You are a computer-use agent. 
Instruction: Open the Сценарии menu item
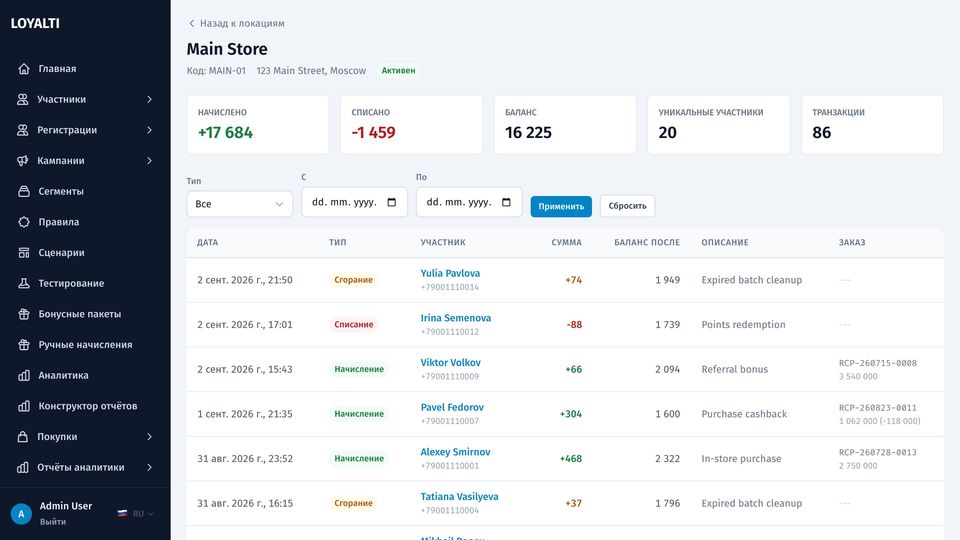coord(85,252)
